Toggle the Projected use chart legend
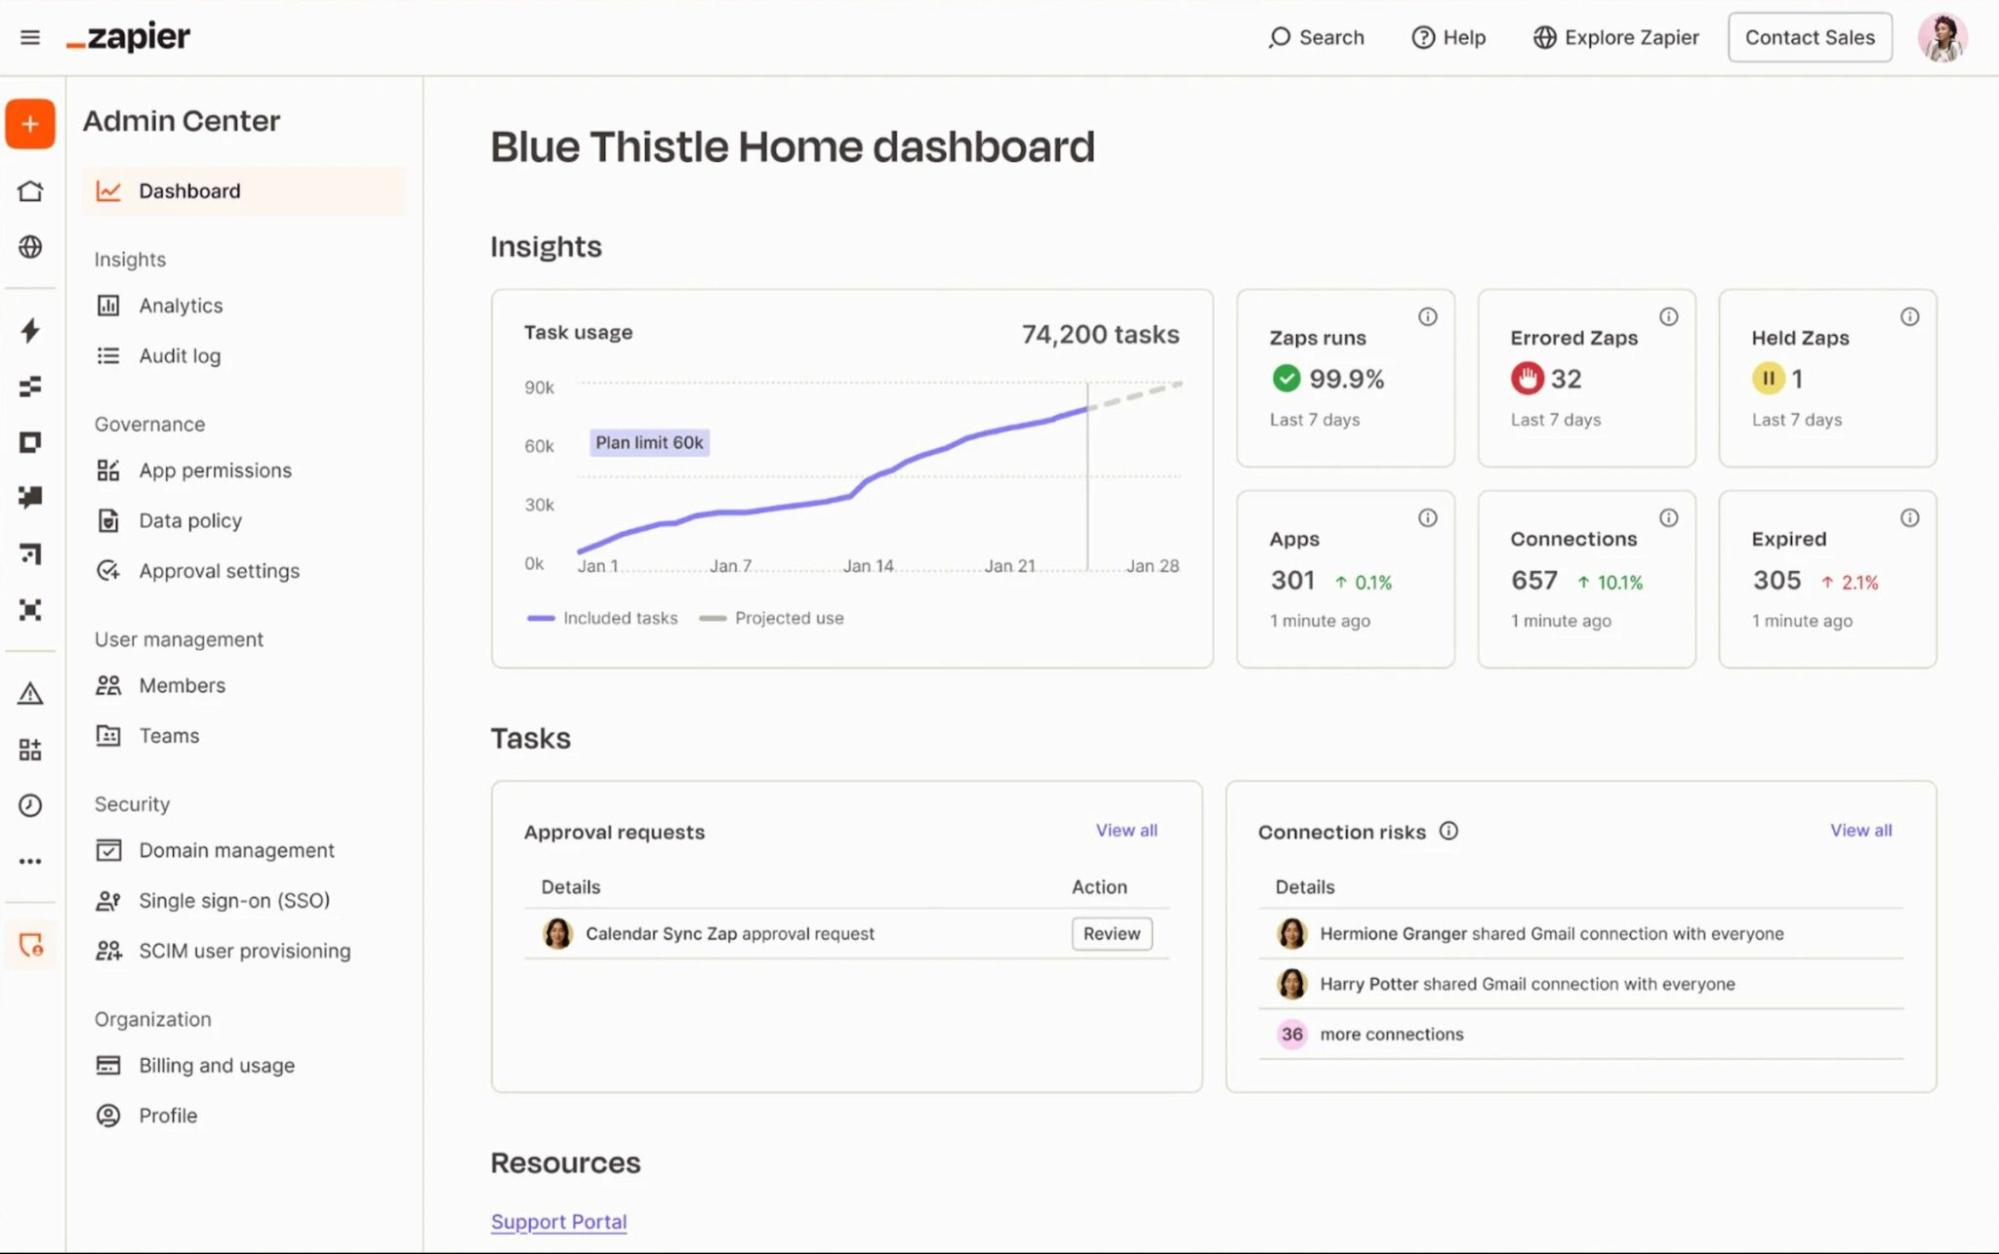 (x=771, y=618)
